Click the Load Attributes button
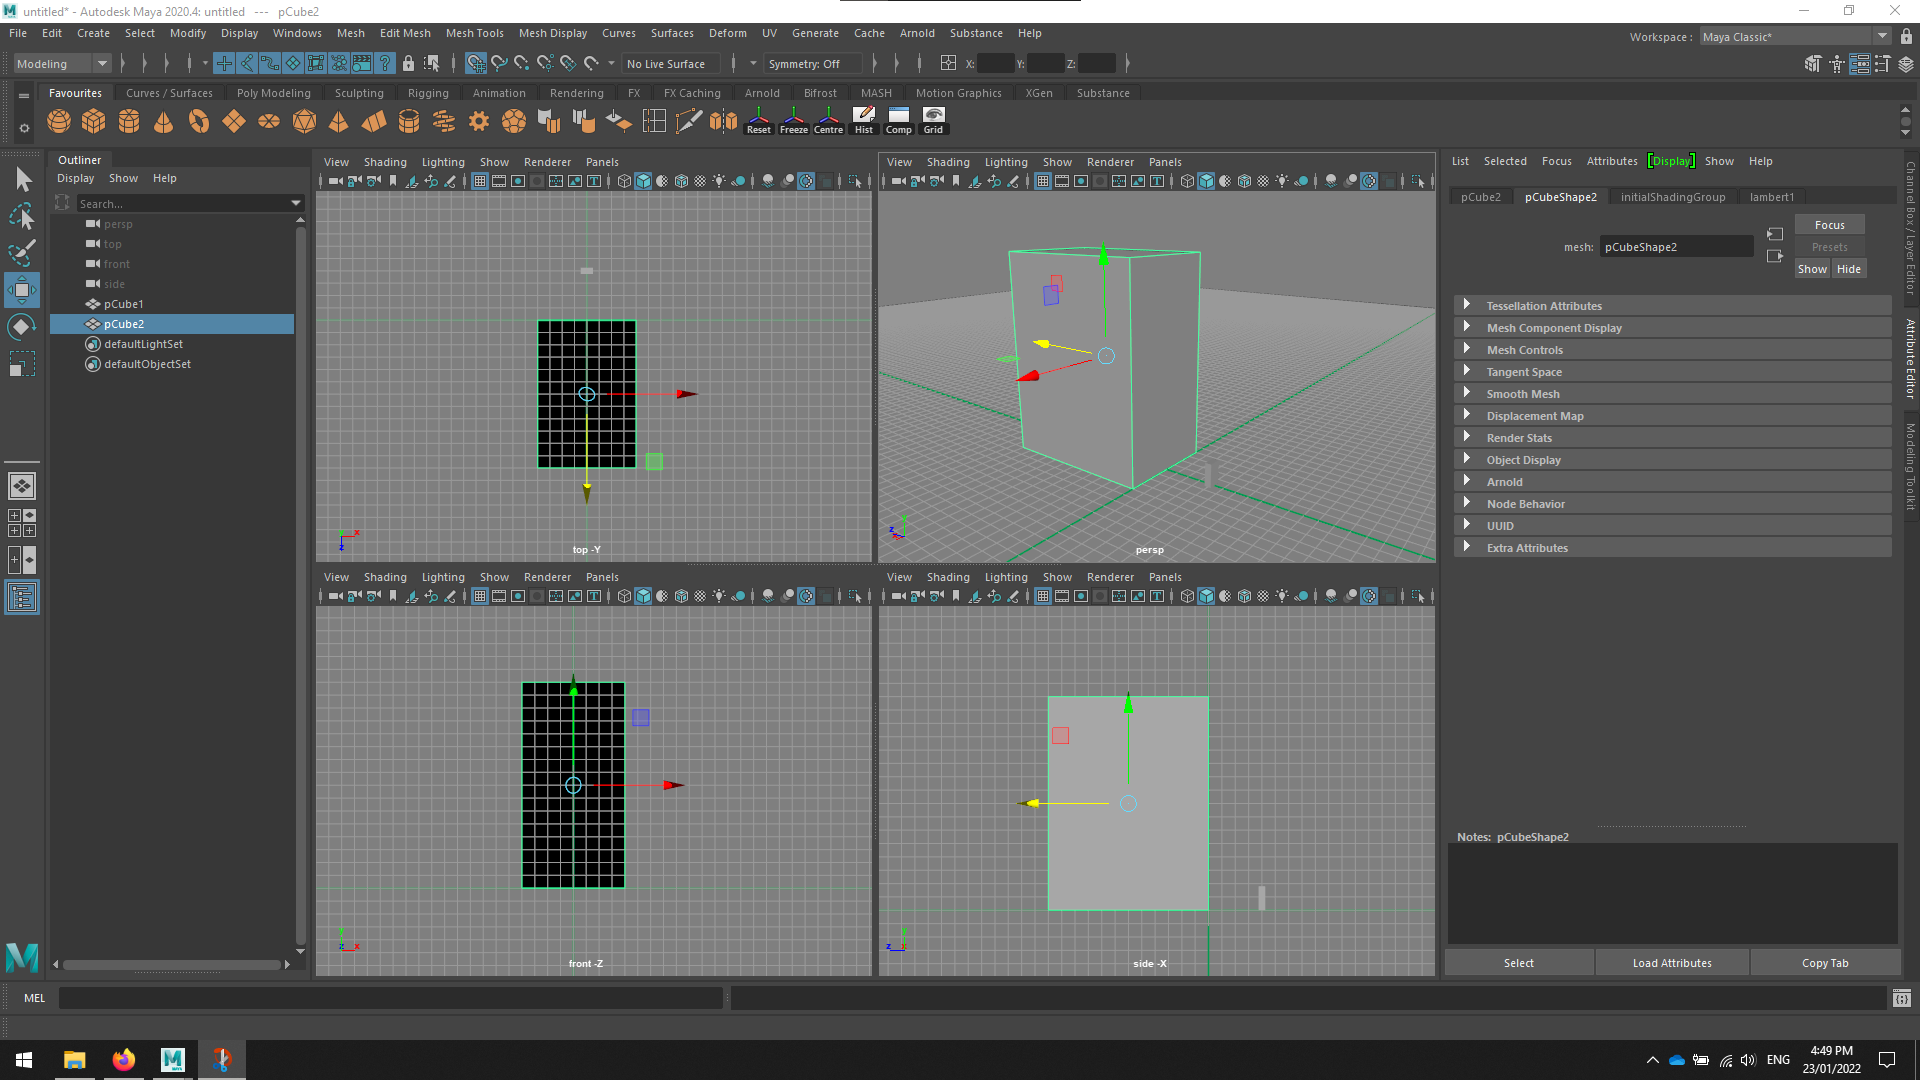1920x1080 pixels. (x=1671, y=962)
